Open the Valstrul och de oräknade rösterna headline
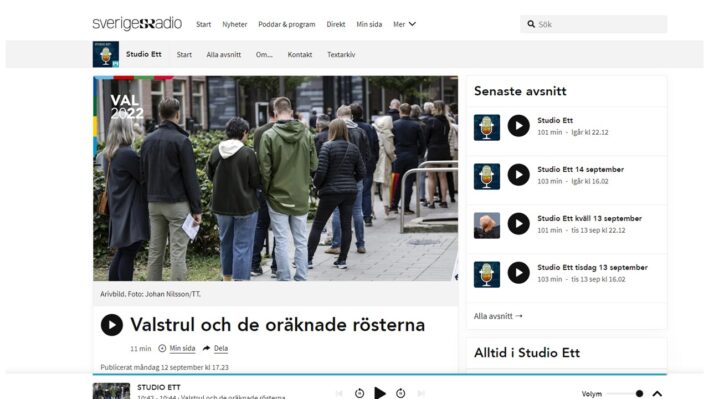The height and width of the screenshot is (399, 709). [x=278, y=325]
